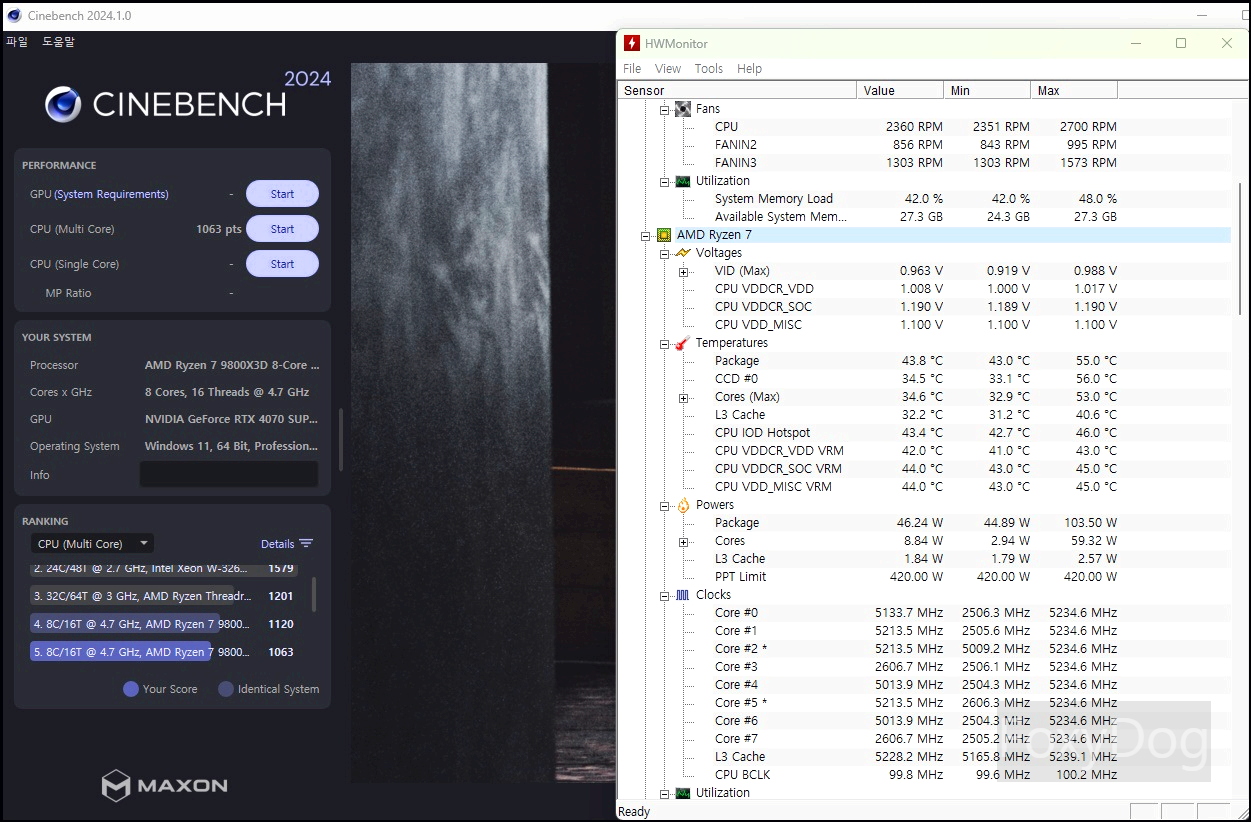Select ranking entry with score 1120

(165, 624)
